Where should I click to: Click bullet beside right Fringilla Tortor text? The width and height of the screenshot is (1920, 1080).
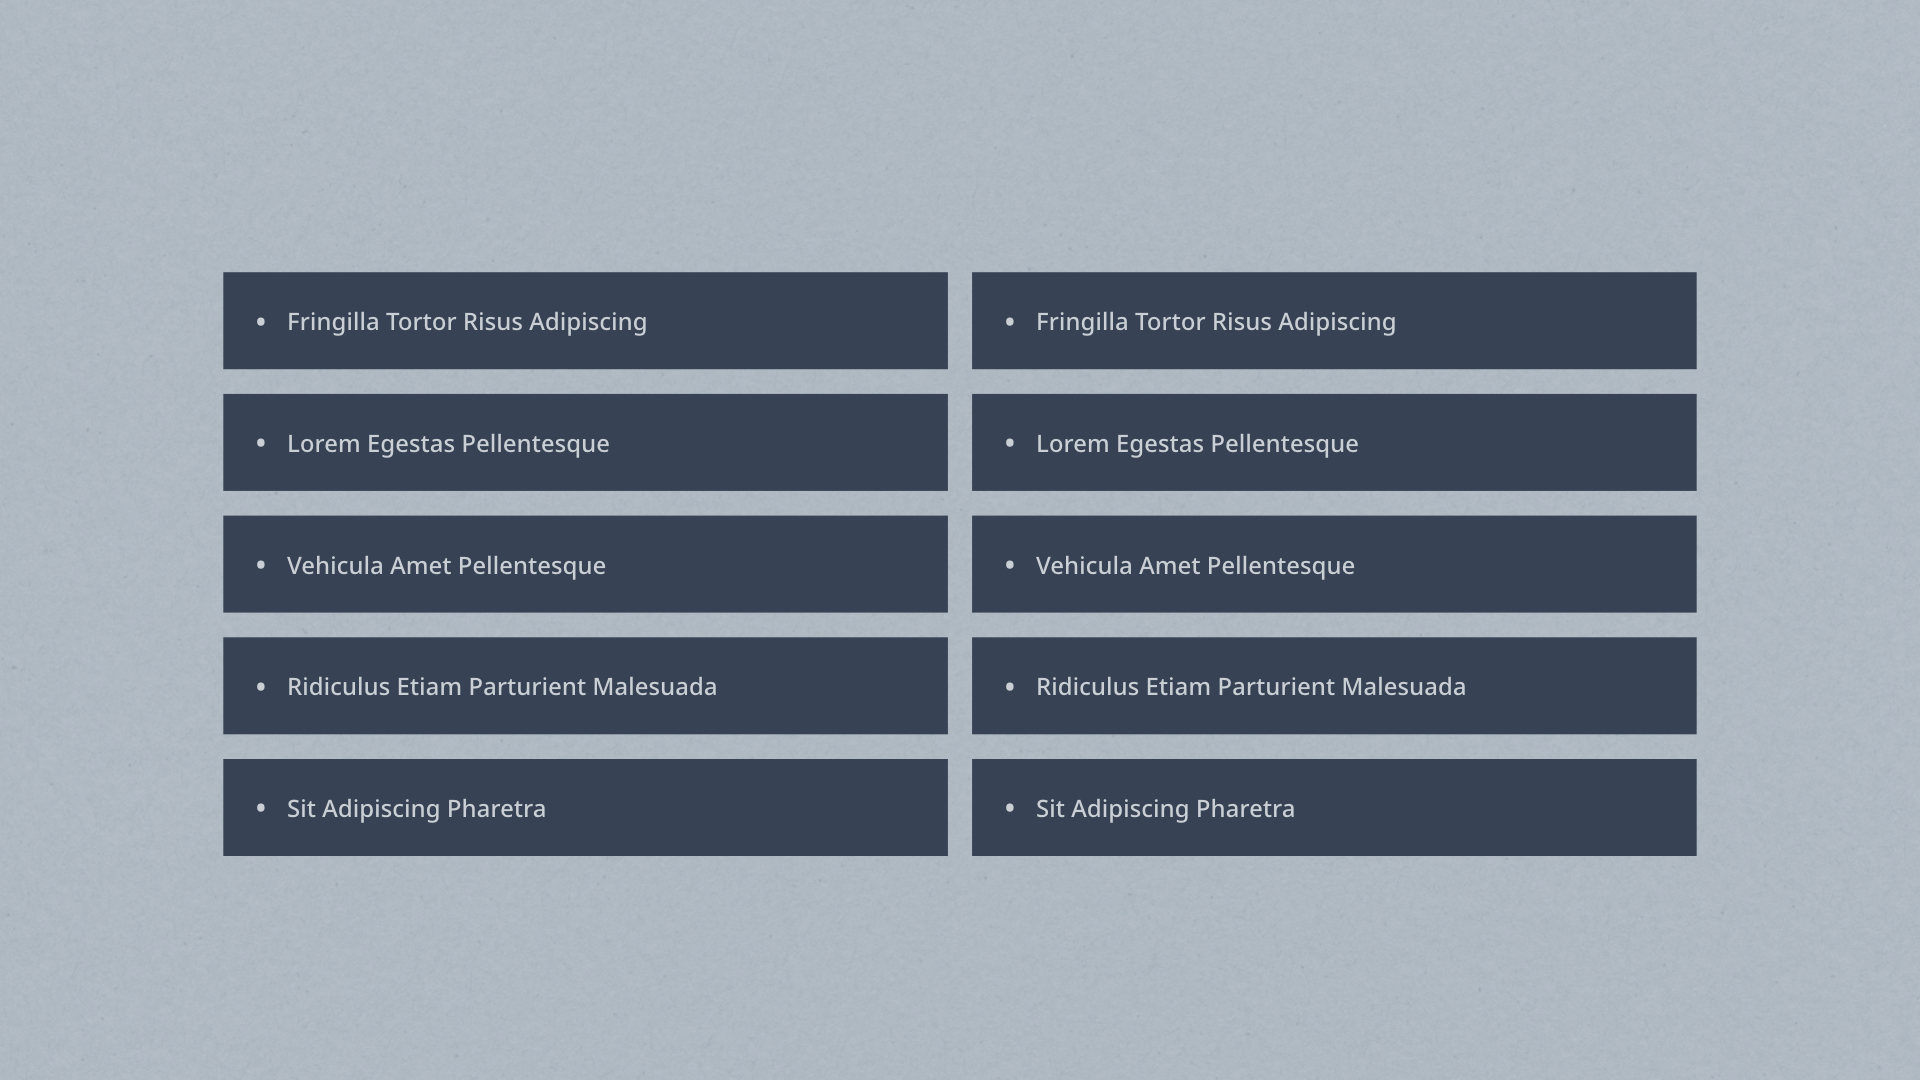[x=1010, y=321]
